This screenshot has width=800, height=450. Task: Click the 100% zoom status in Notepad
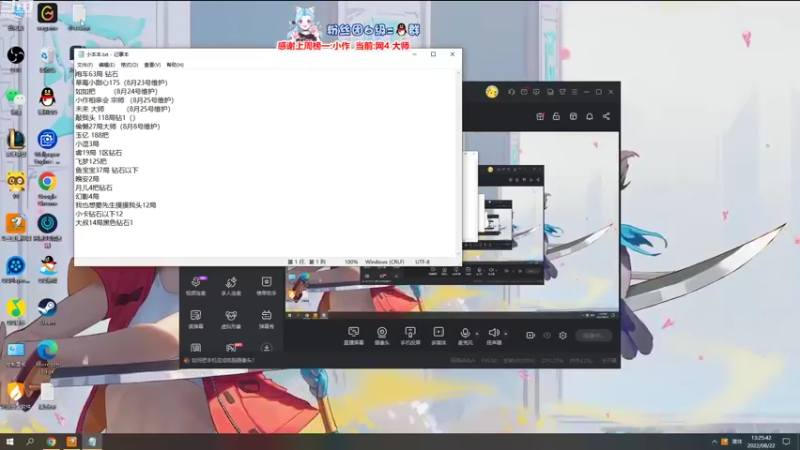pos(351,262)
